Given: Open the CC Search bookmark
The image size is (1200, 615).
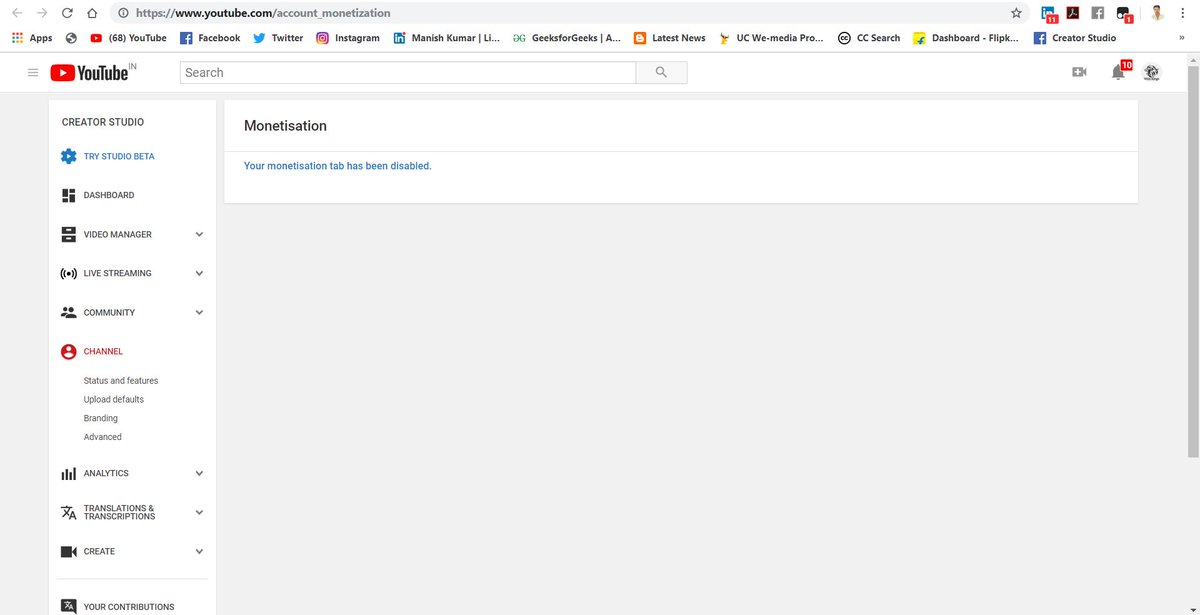Looking at the screenshot, I should 869,38.
